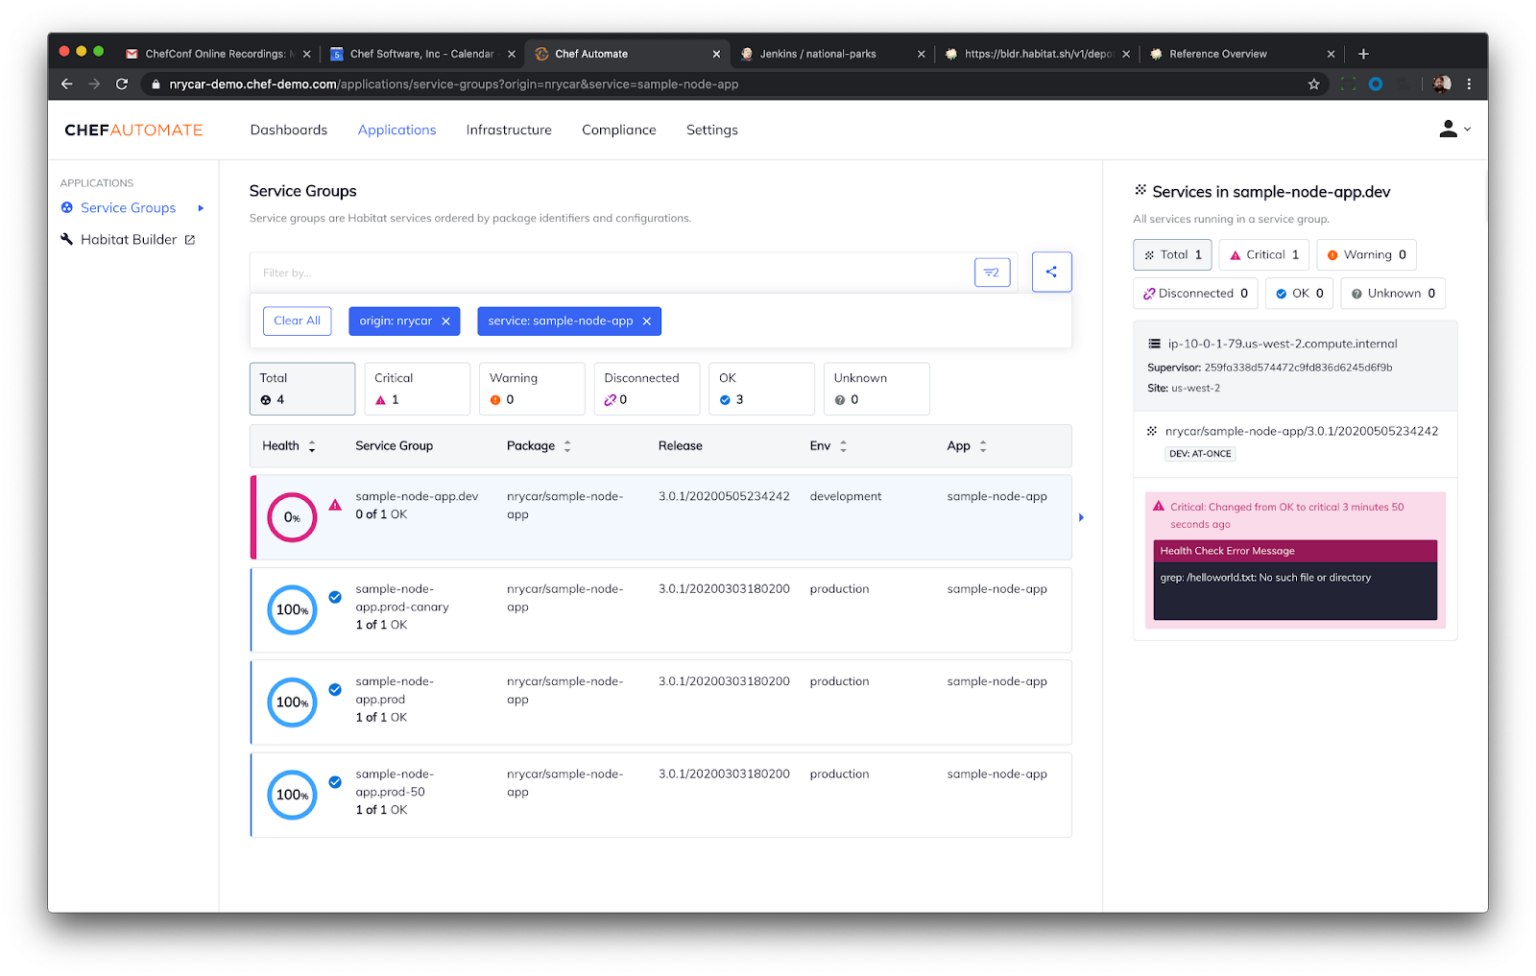Expand the sample-node-app.dev row details
Viewport: 1536px width, 976px height.
[1081, 518]
